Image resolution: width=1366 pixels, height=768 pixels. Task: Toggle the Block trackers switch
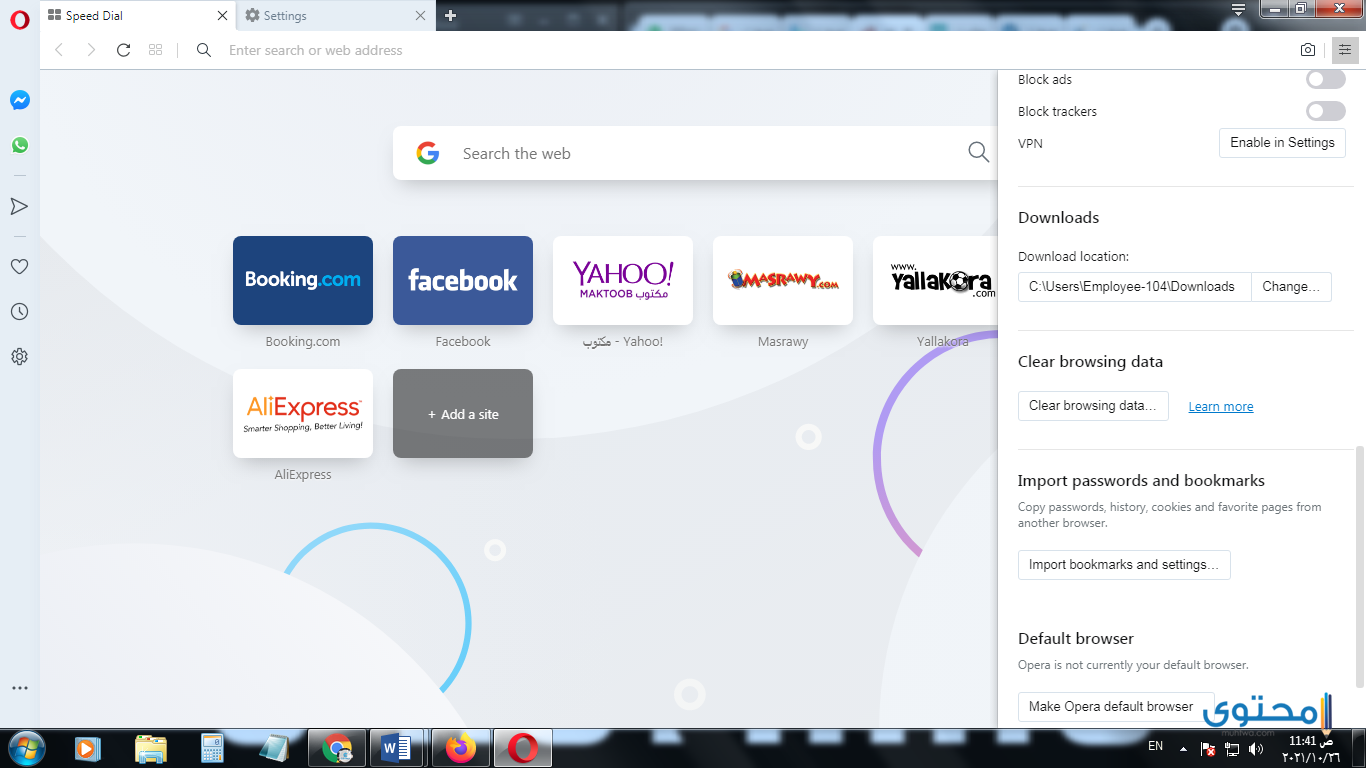[x=1326, y=111]
